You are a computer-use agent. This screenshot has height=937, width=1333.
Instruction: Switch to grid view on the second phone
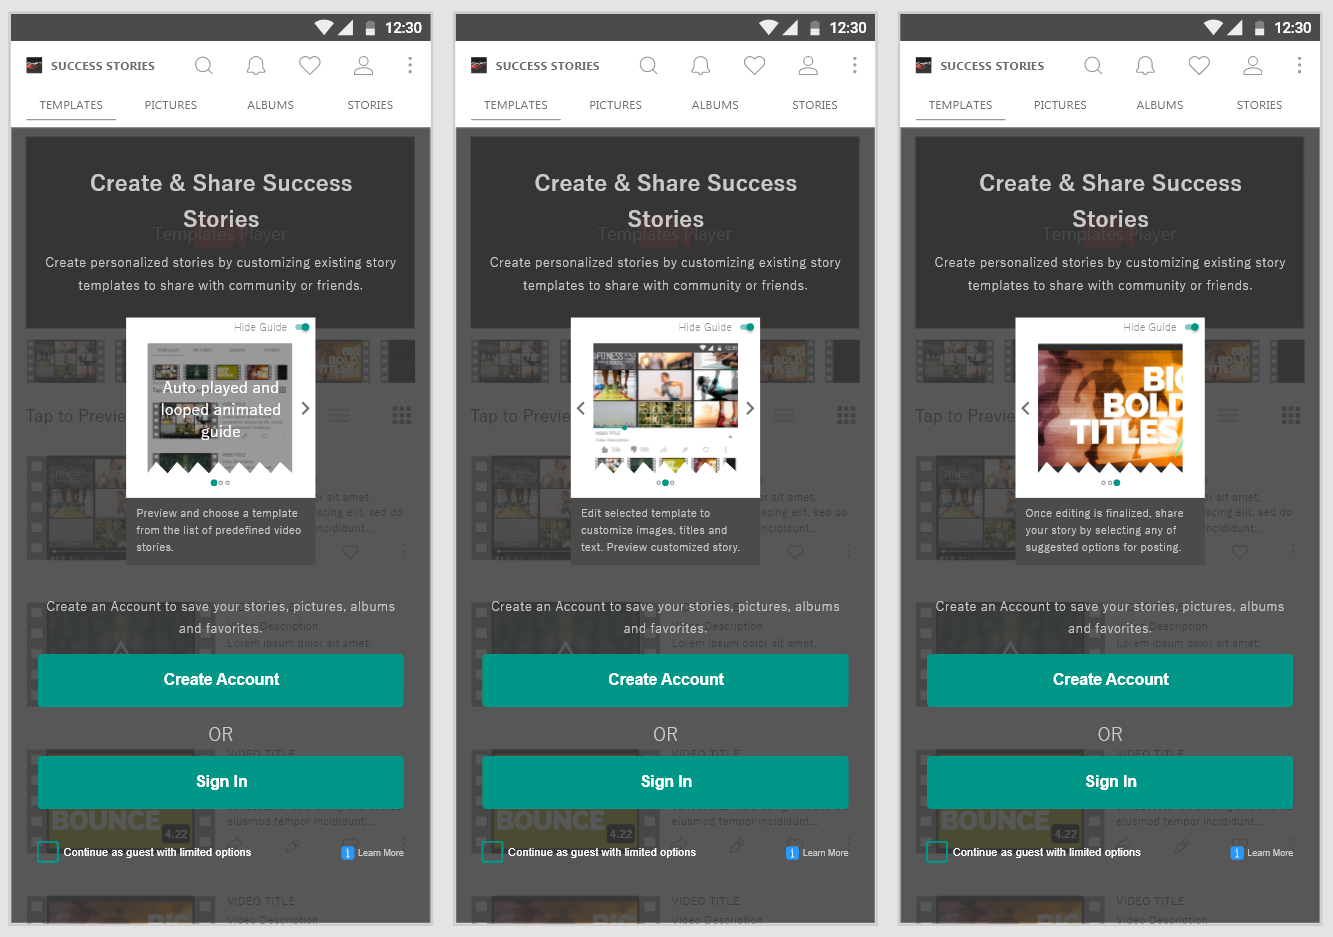(x=847, y=415)
